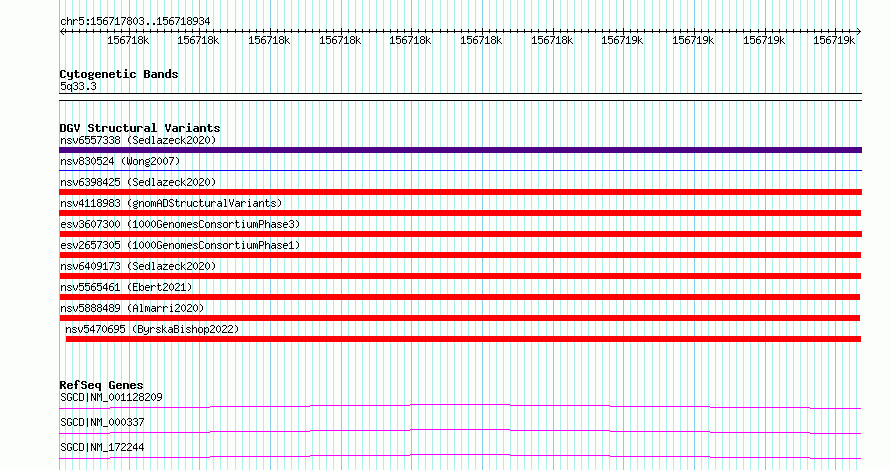
Task: Click the red bar under nsv5565461
Action: [460, 297]
